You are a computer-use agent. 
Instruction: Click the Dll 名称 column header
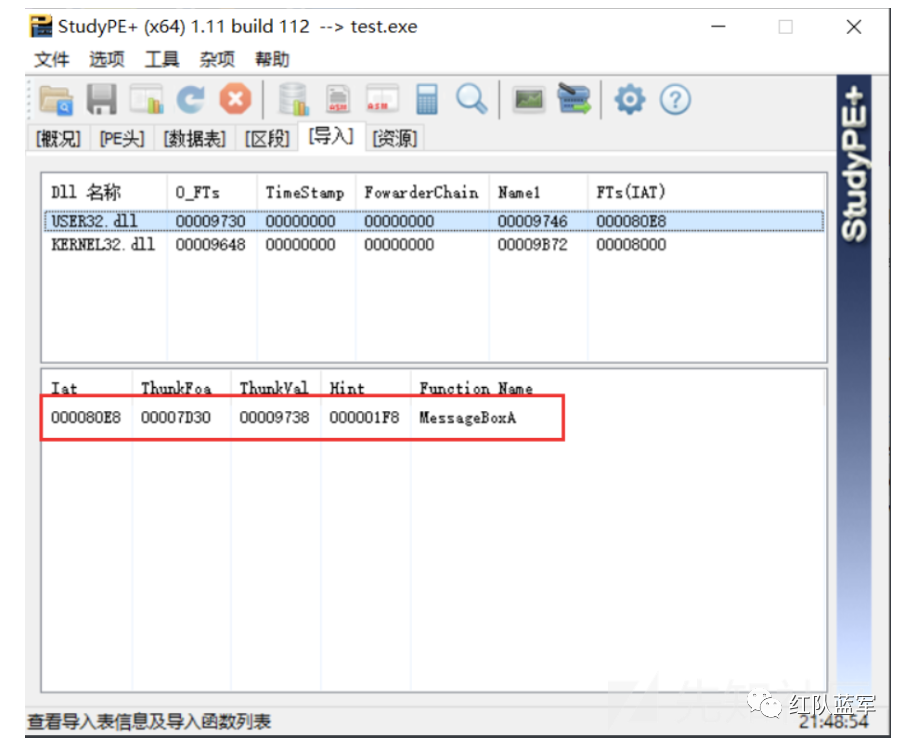pos(105,192)
